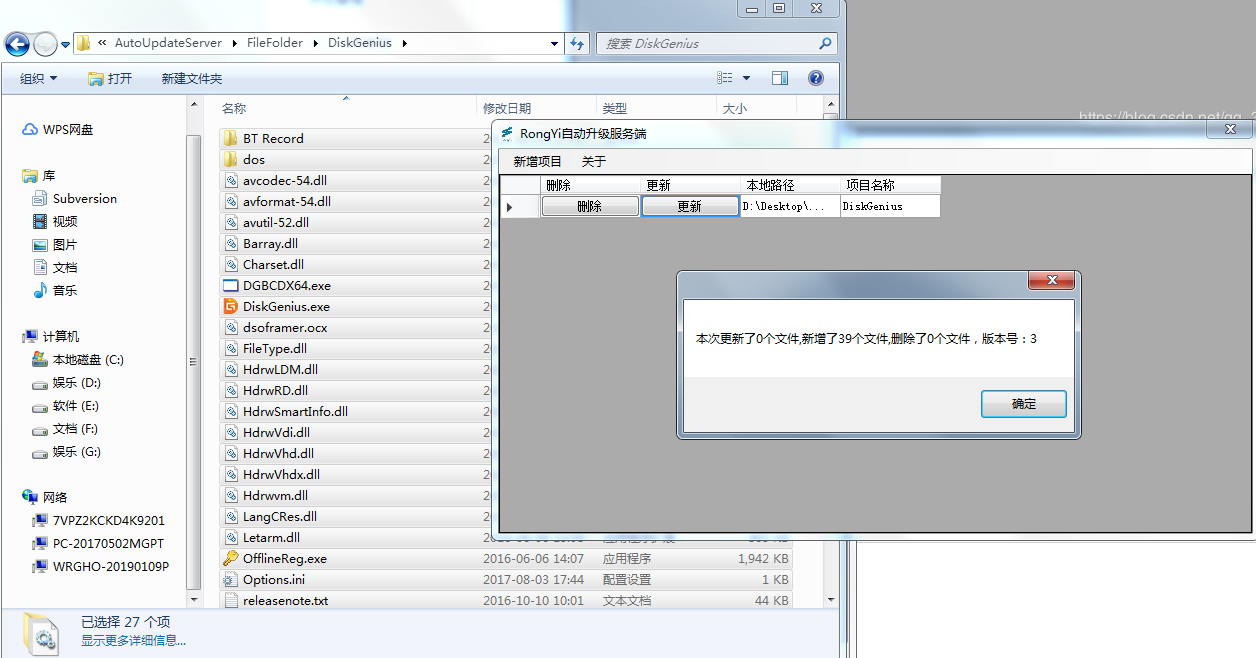
Task: Open the recent locations dropdown arrow
Action: (x=65, y=44)
